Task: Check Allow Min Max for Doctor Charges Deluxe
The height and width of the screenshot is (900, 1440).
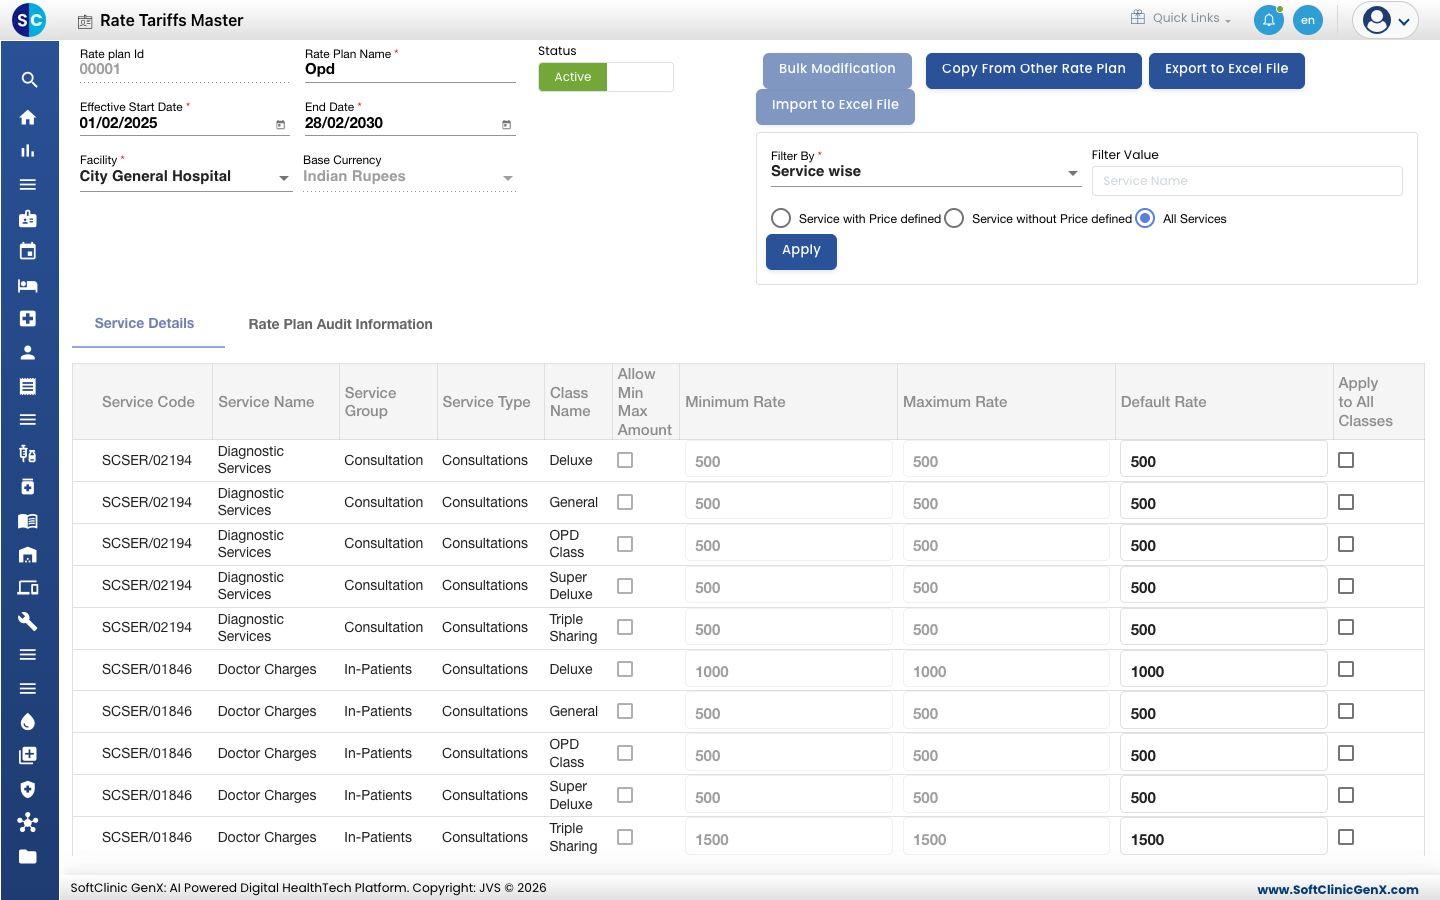Action: tap(625, 669)
